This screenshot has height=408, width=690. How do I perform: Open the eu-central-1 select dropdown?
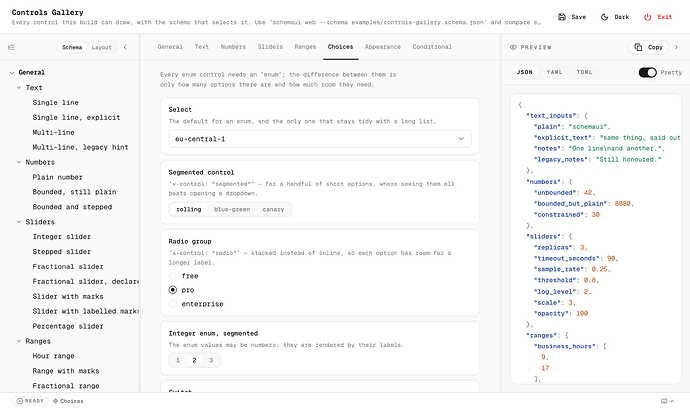320,139
